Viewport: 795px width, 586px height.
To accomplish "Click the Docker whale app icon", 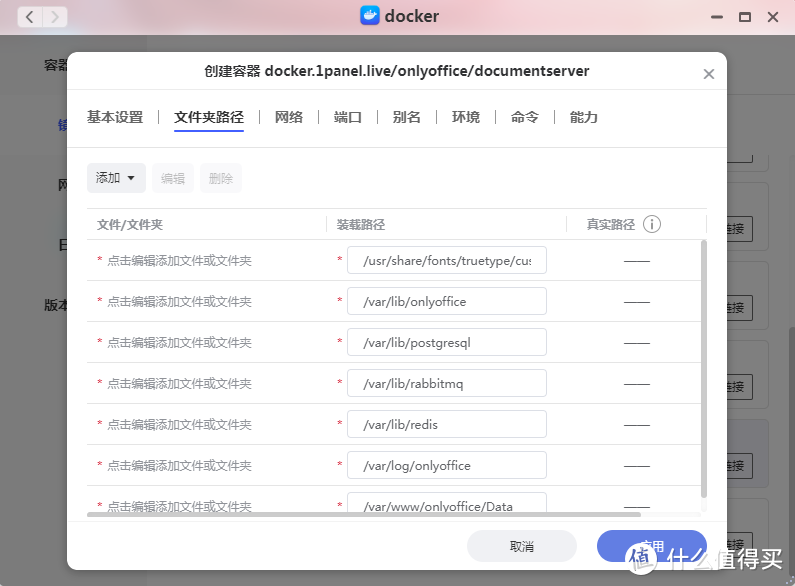I will 369,16.
